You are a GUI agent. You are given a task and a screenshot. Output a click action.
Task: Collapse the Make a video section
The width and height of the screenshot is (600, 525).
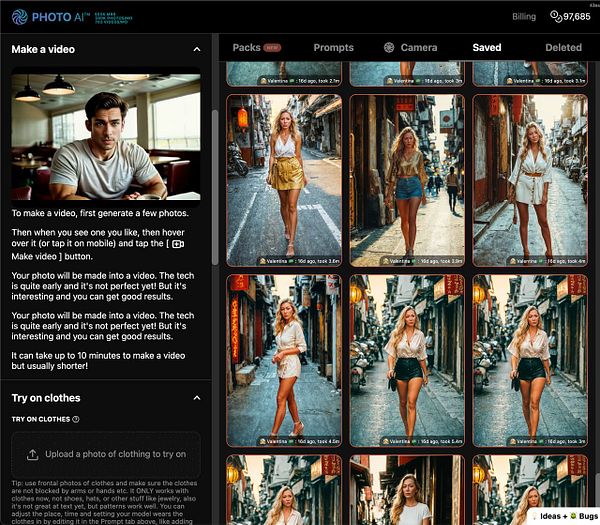click(197, 49)
